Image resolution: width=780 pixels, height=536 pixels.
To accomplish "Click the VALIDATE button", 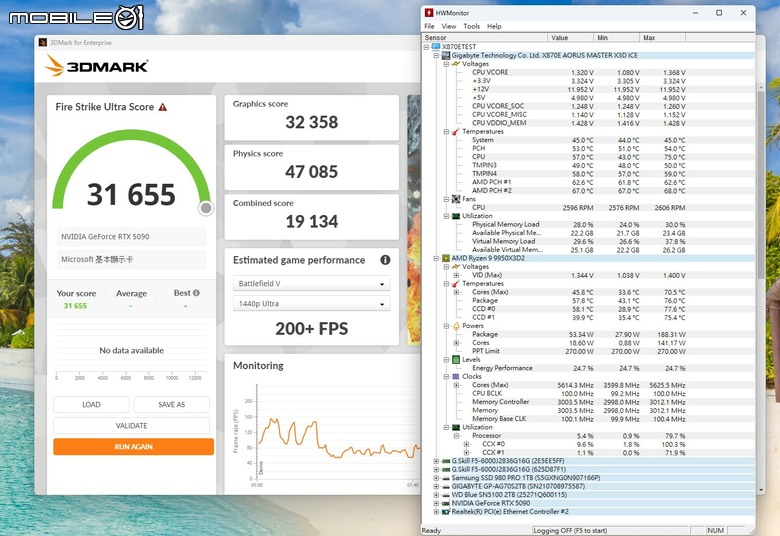I will 131,426.
